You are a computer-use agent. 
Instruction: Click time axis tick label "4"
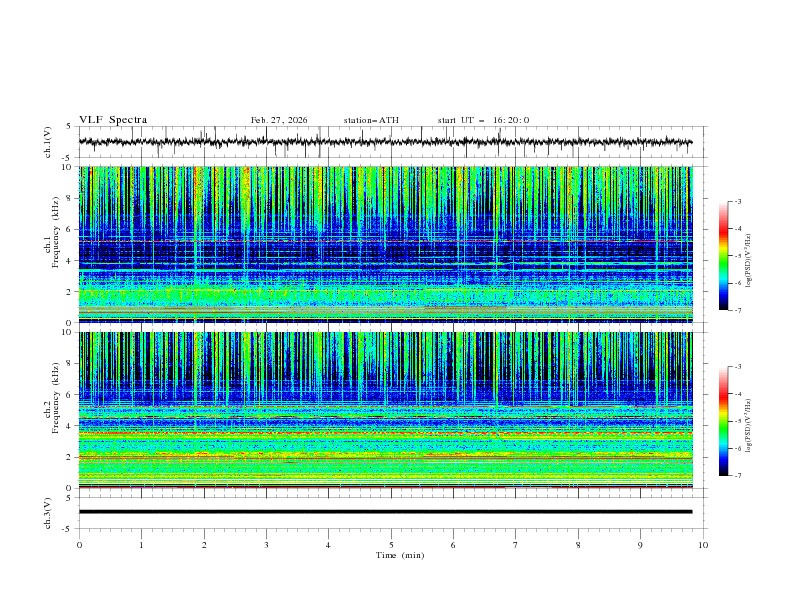click(328, 545)
